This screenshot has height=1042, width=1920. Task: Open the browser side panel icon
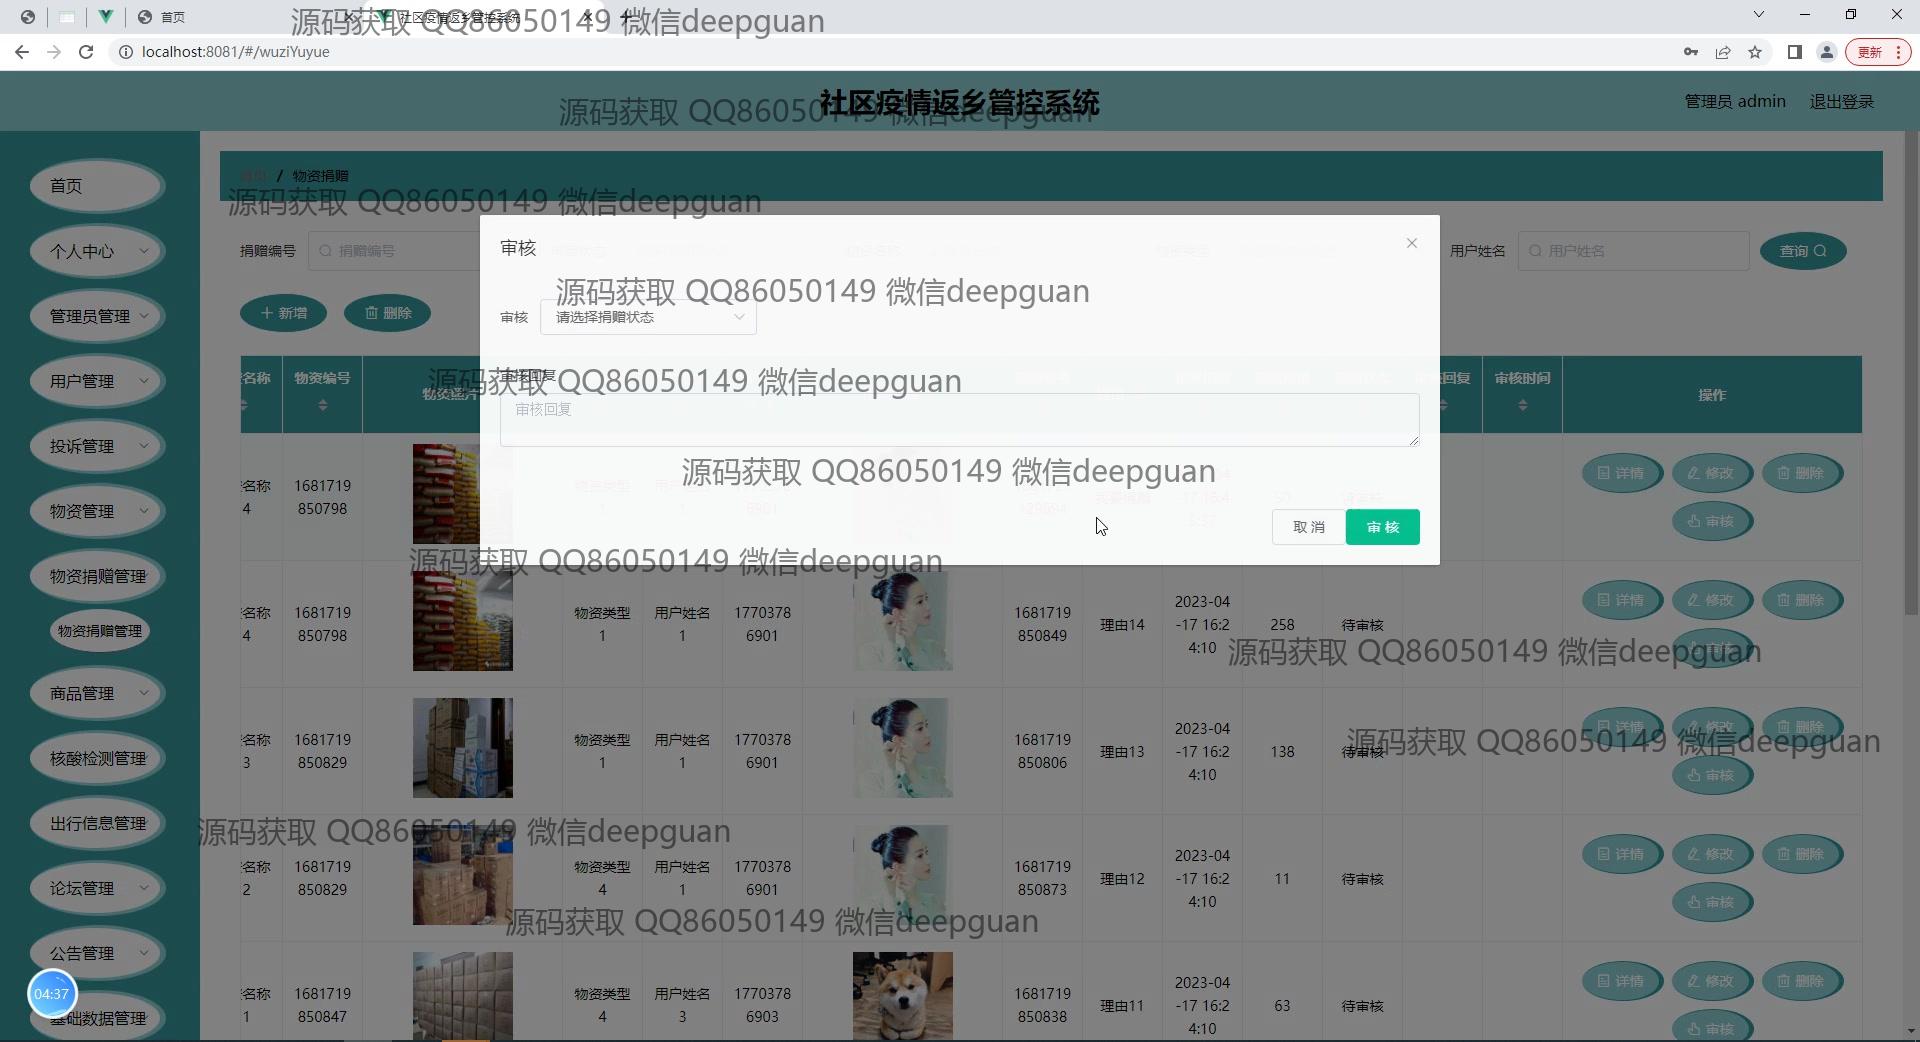point(1795,52)
